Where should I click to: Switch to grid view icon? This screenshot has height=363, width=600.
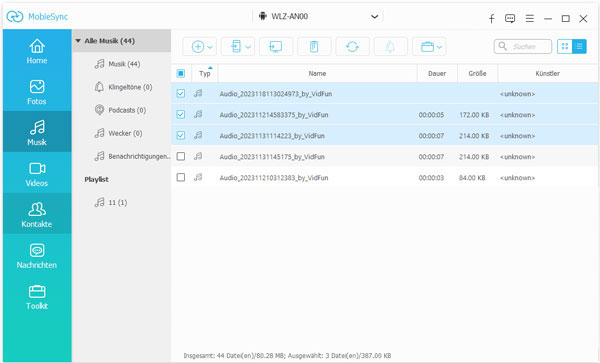564,46
